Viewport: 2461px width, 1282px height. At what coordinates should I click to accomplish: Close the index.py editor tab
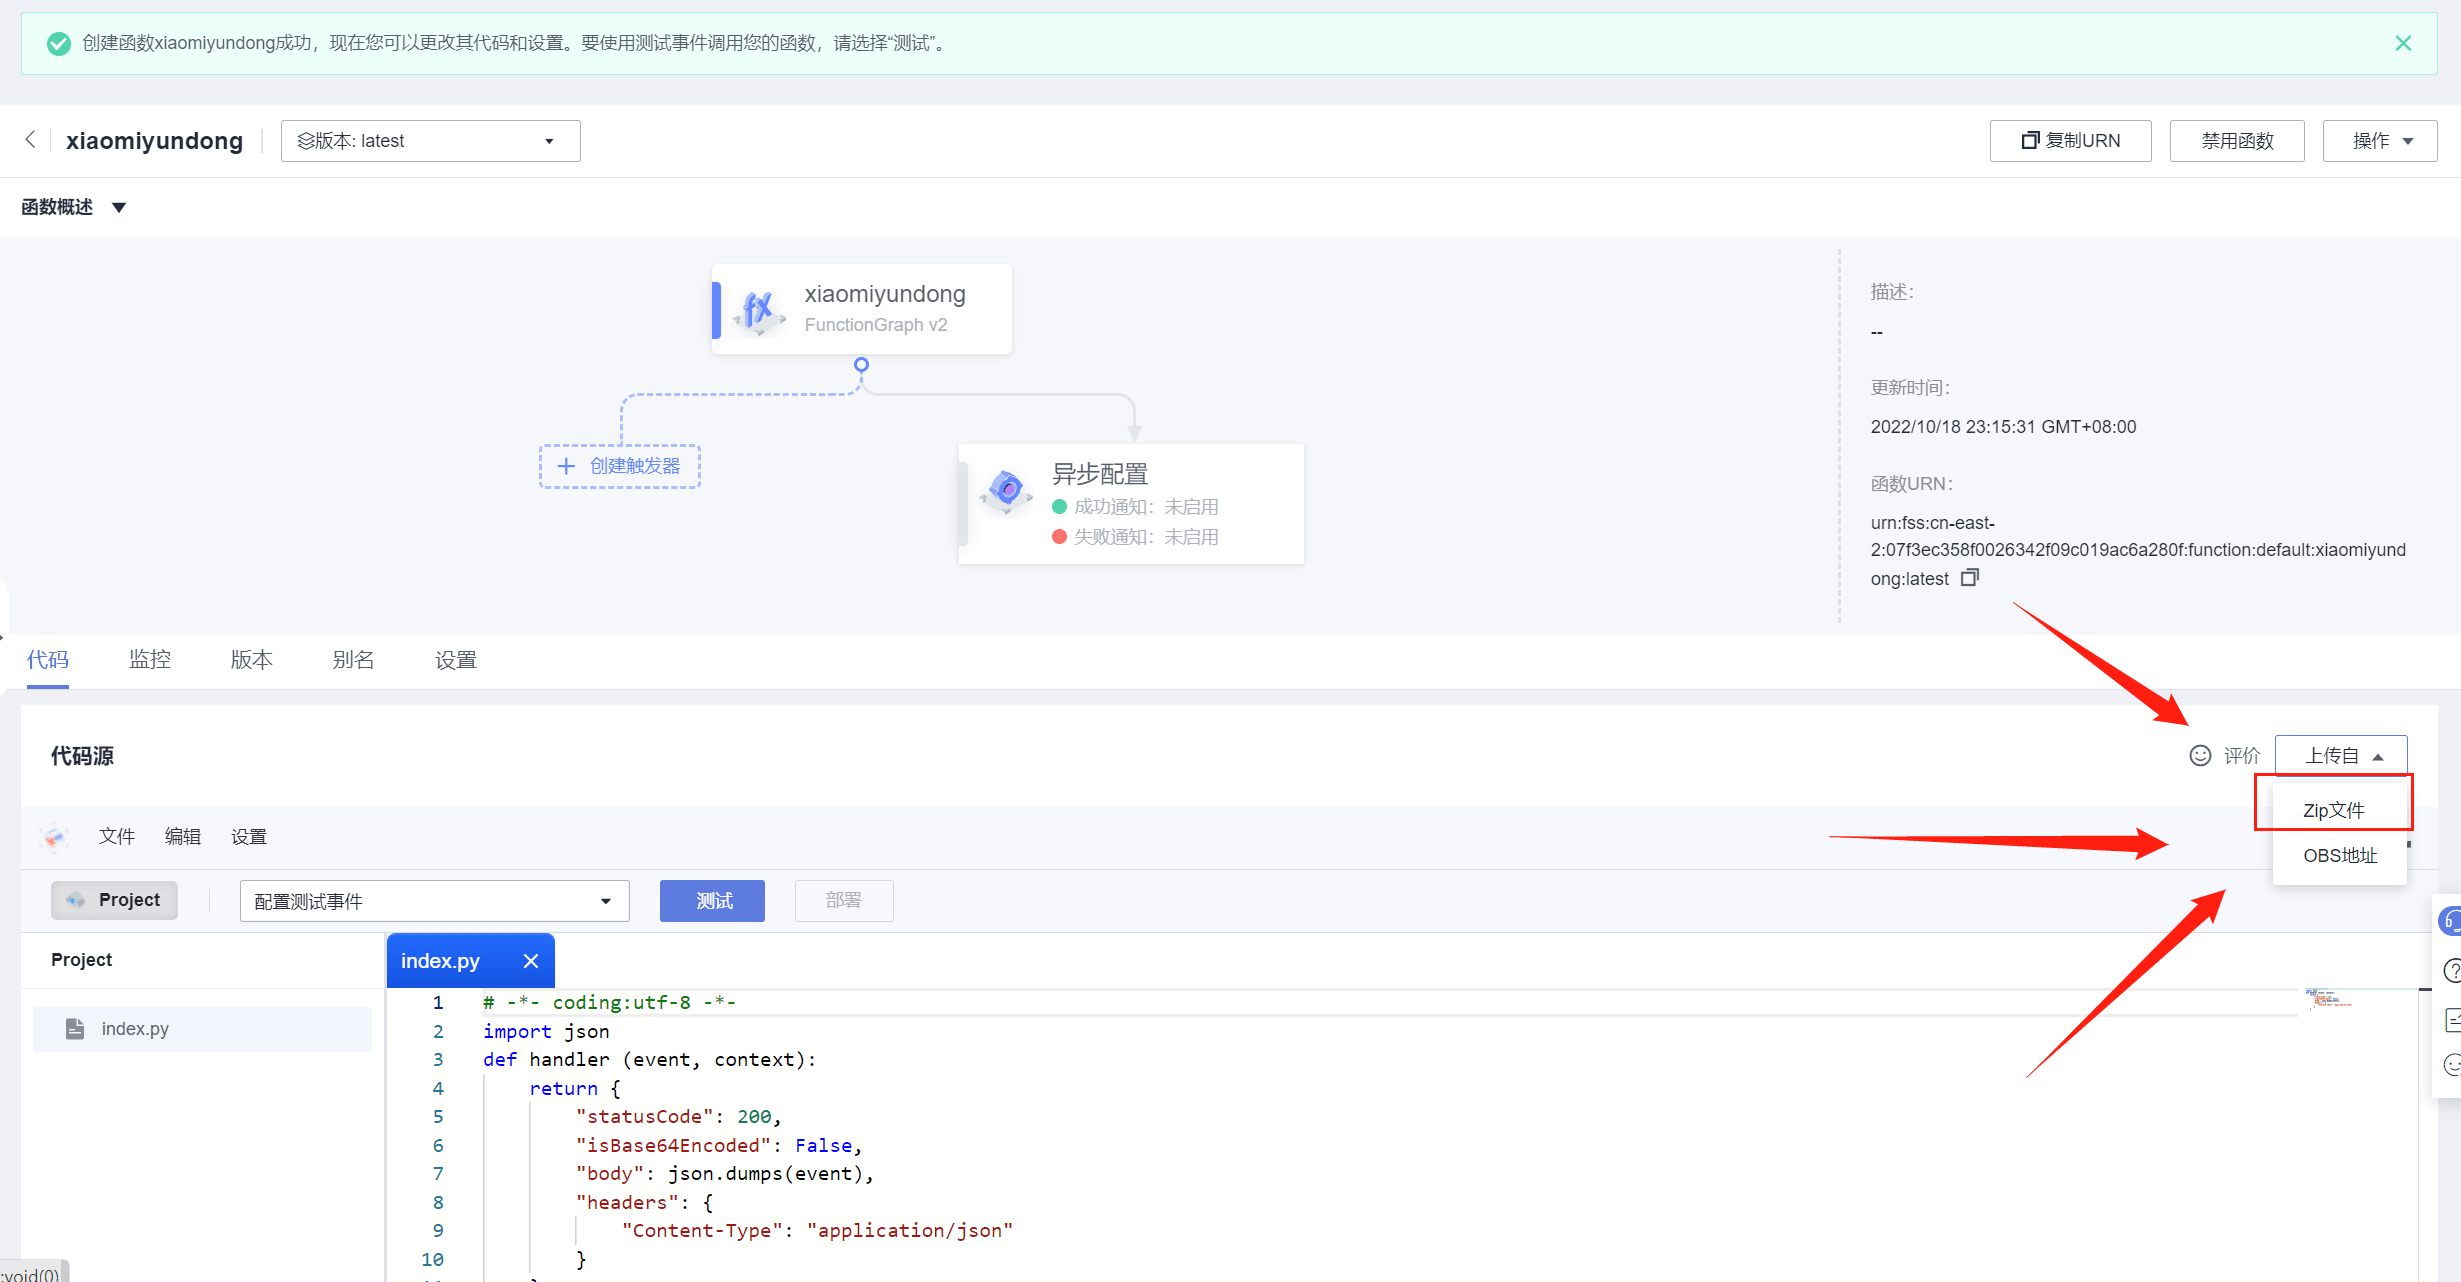(x=531, y=961)
